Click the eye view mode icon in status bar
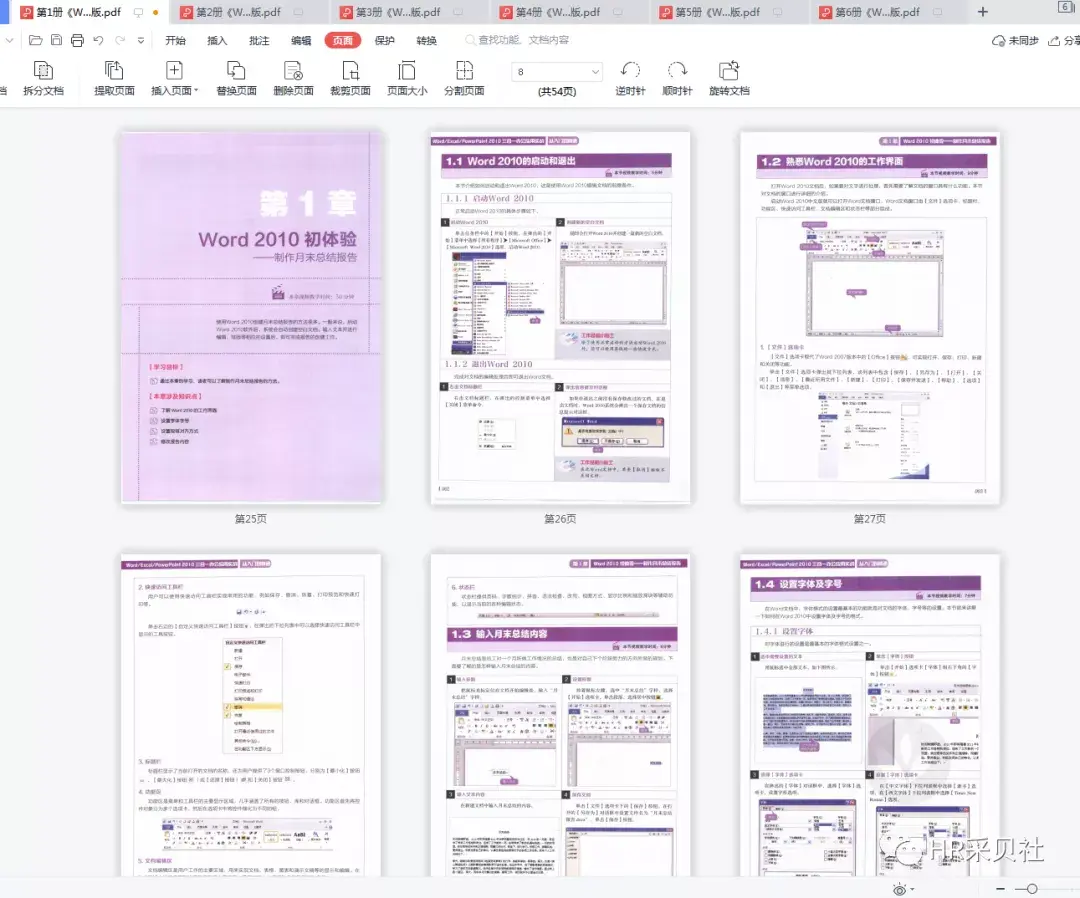The width and height of the screenshot is (1080, 898). pos(899,889)
